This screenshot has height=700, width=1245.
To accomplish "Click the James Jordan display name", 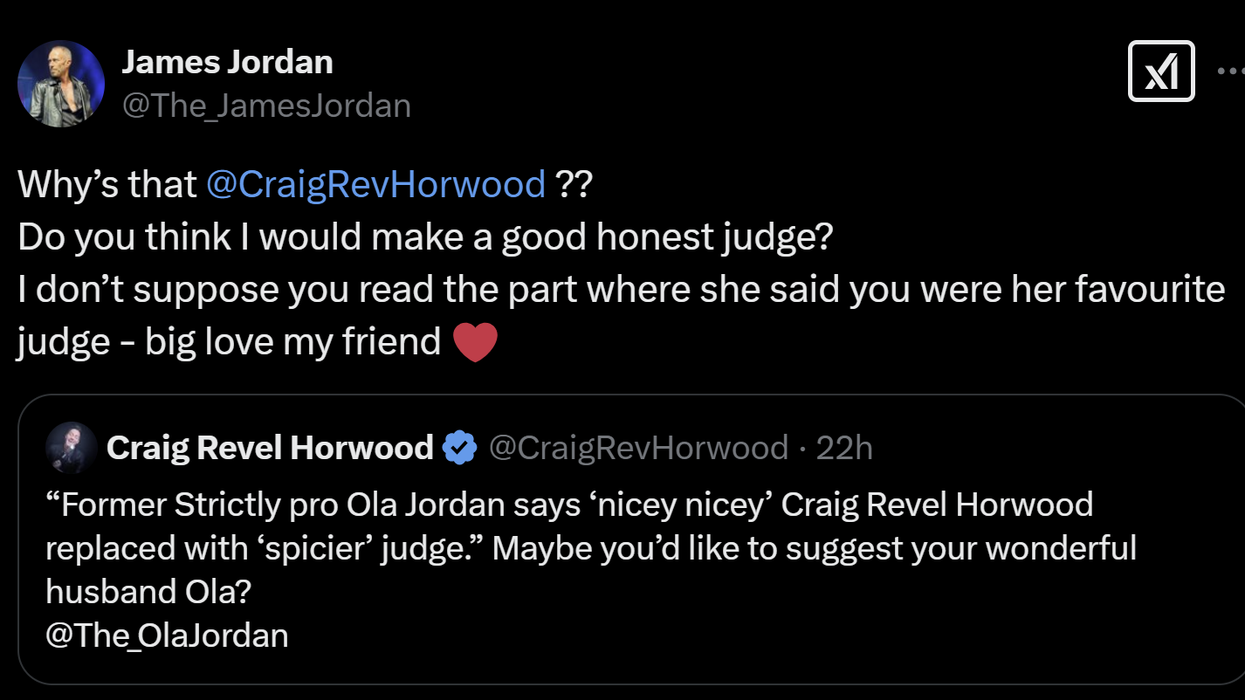I will tap(227, 62).
